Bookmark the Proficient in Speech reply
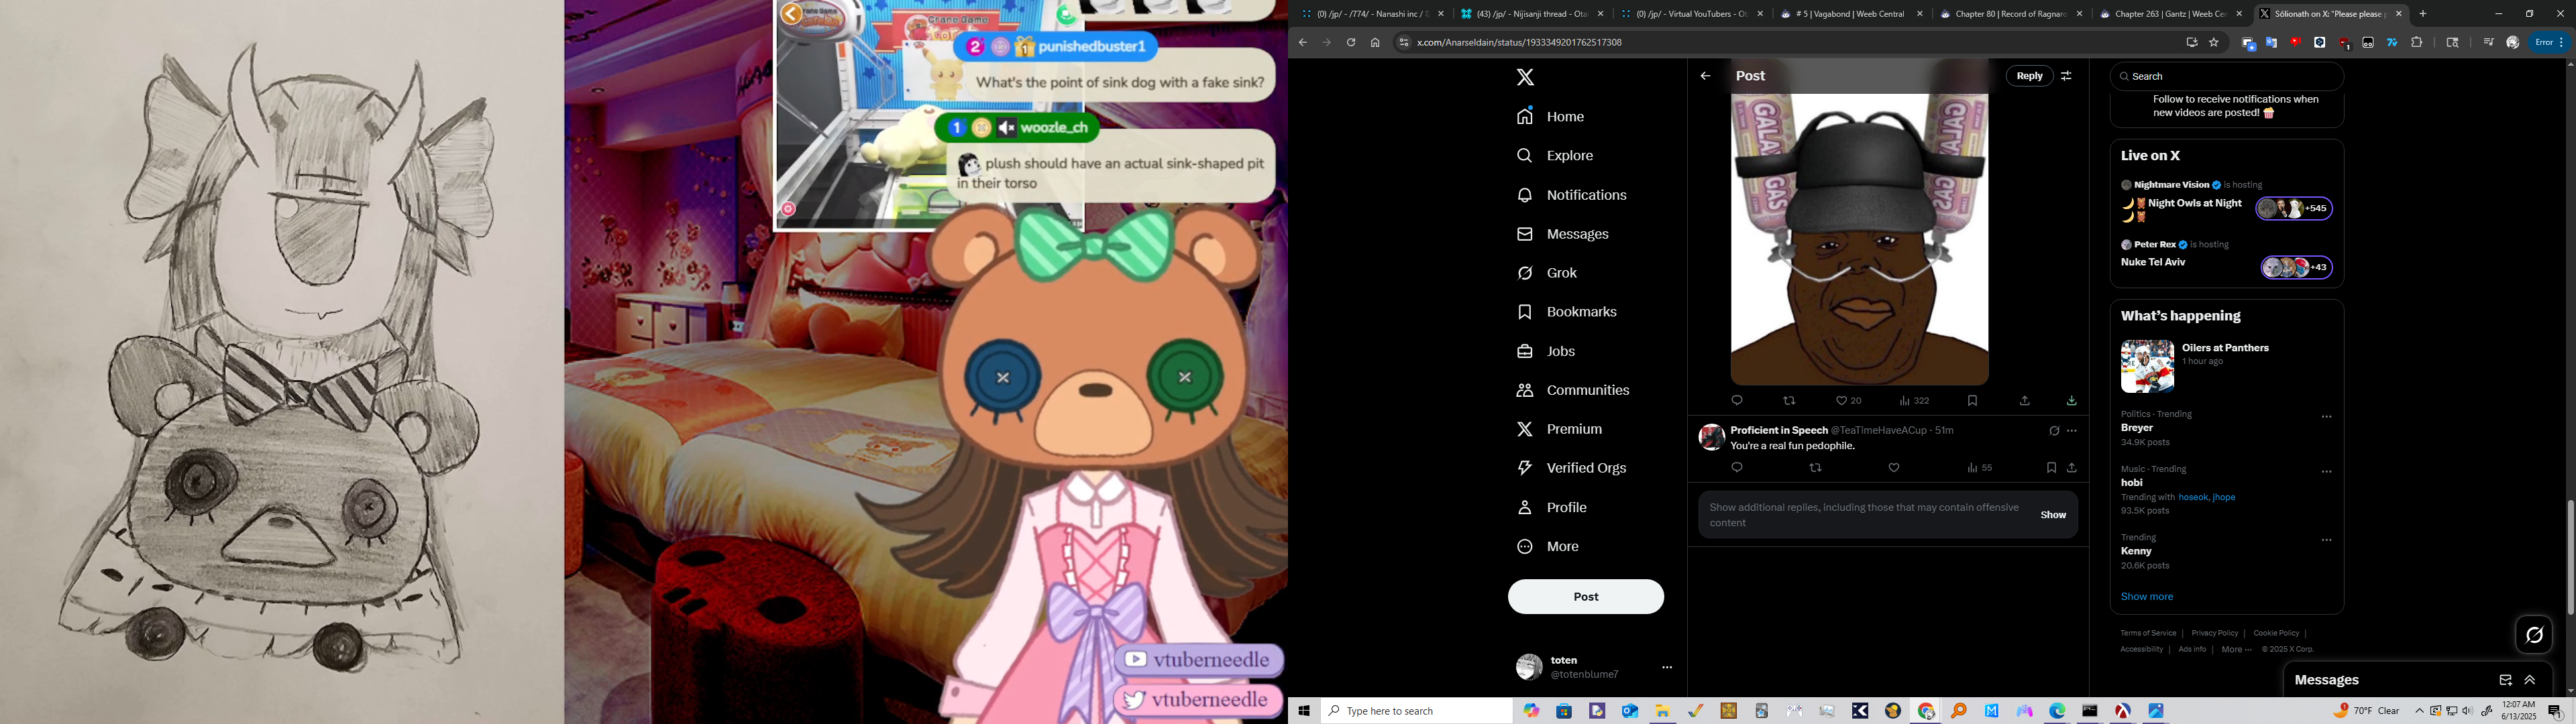This screenshot has height=724, width=2576. click(x=2051, y=468)
